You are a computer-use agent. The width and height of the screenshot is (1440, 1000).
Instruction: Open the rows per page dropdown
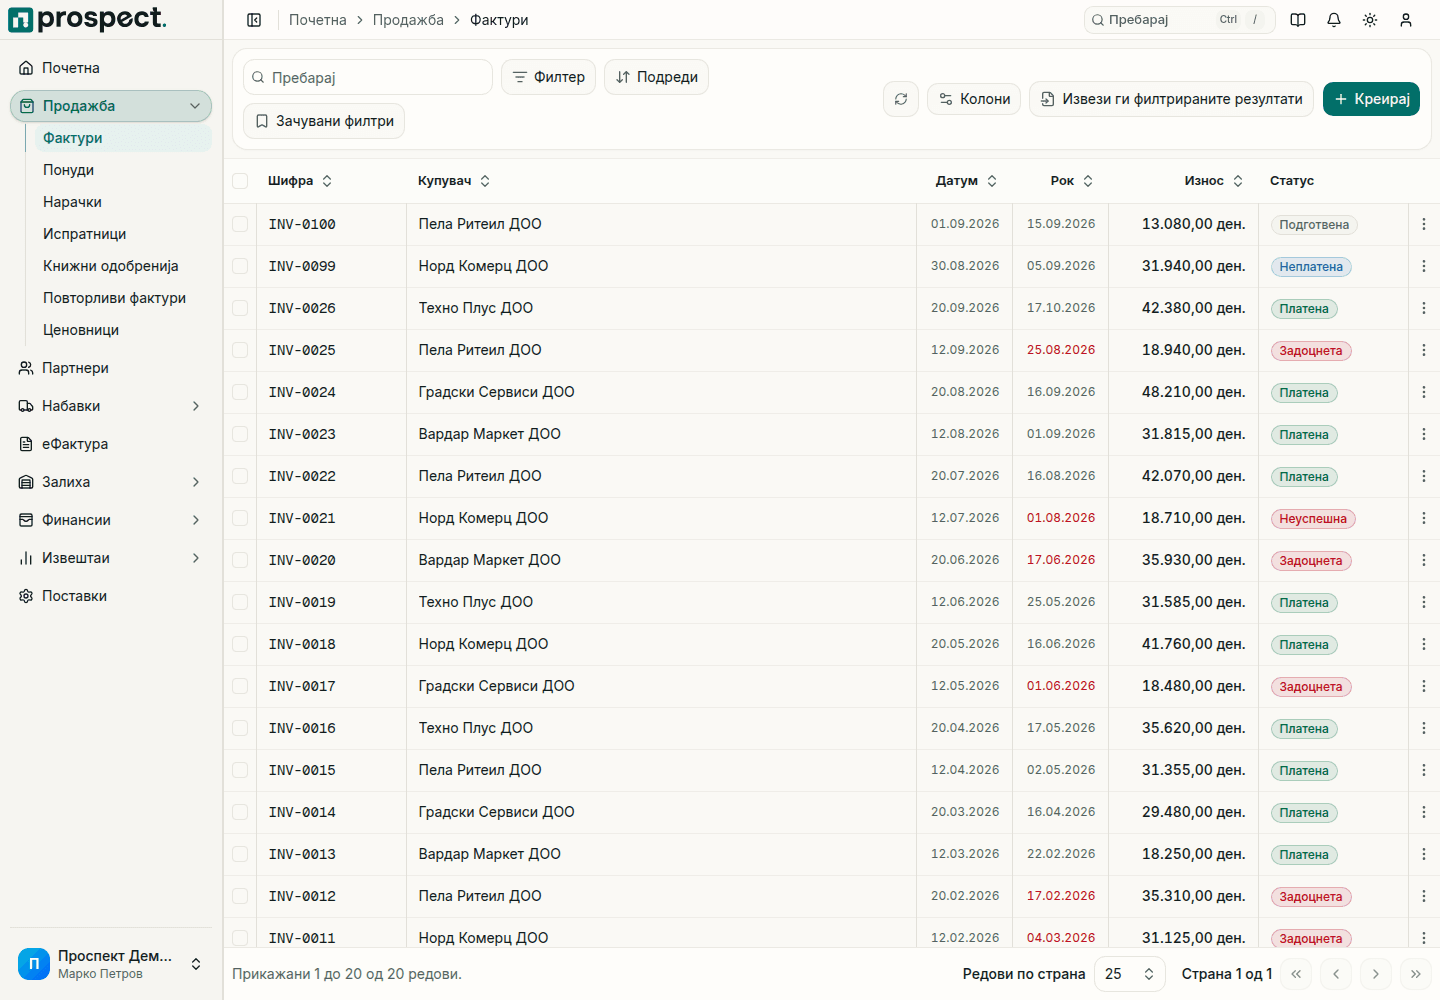[x=1130, y=974]
